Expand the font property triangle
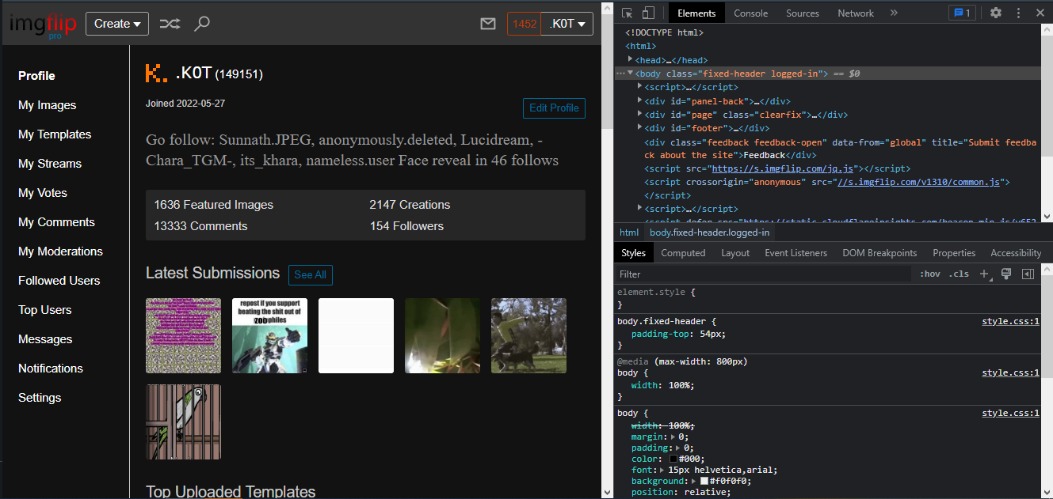This screenshot has height=499, width=1053. (x=663, y=469)
